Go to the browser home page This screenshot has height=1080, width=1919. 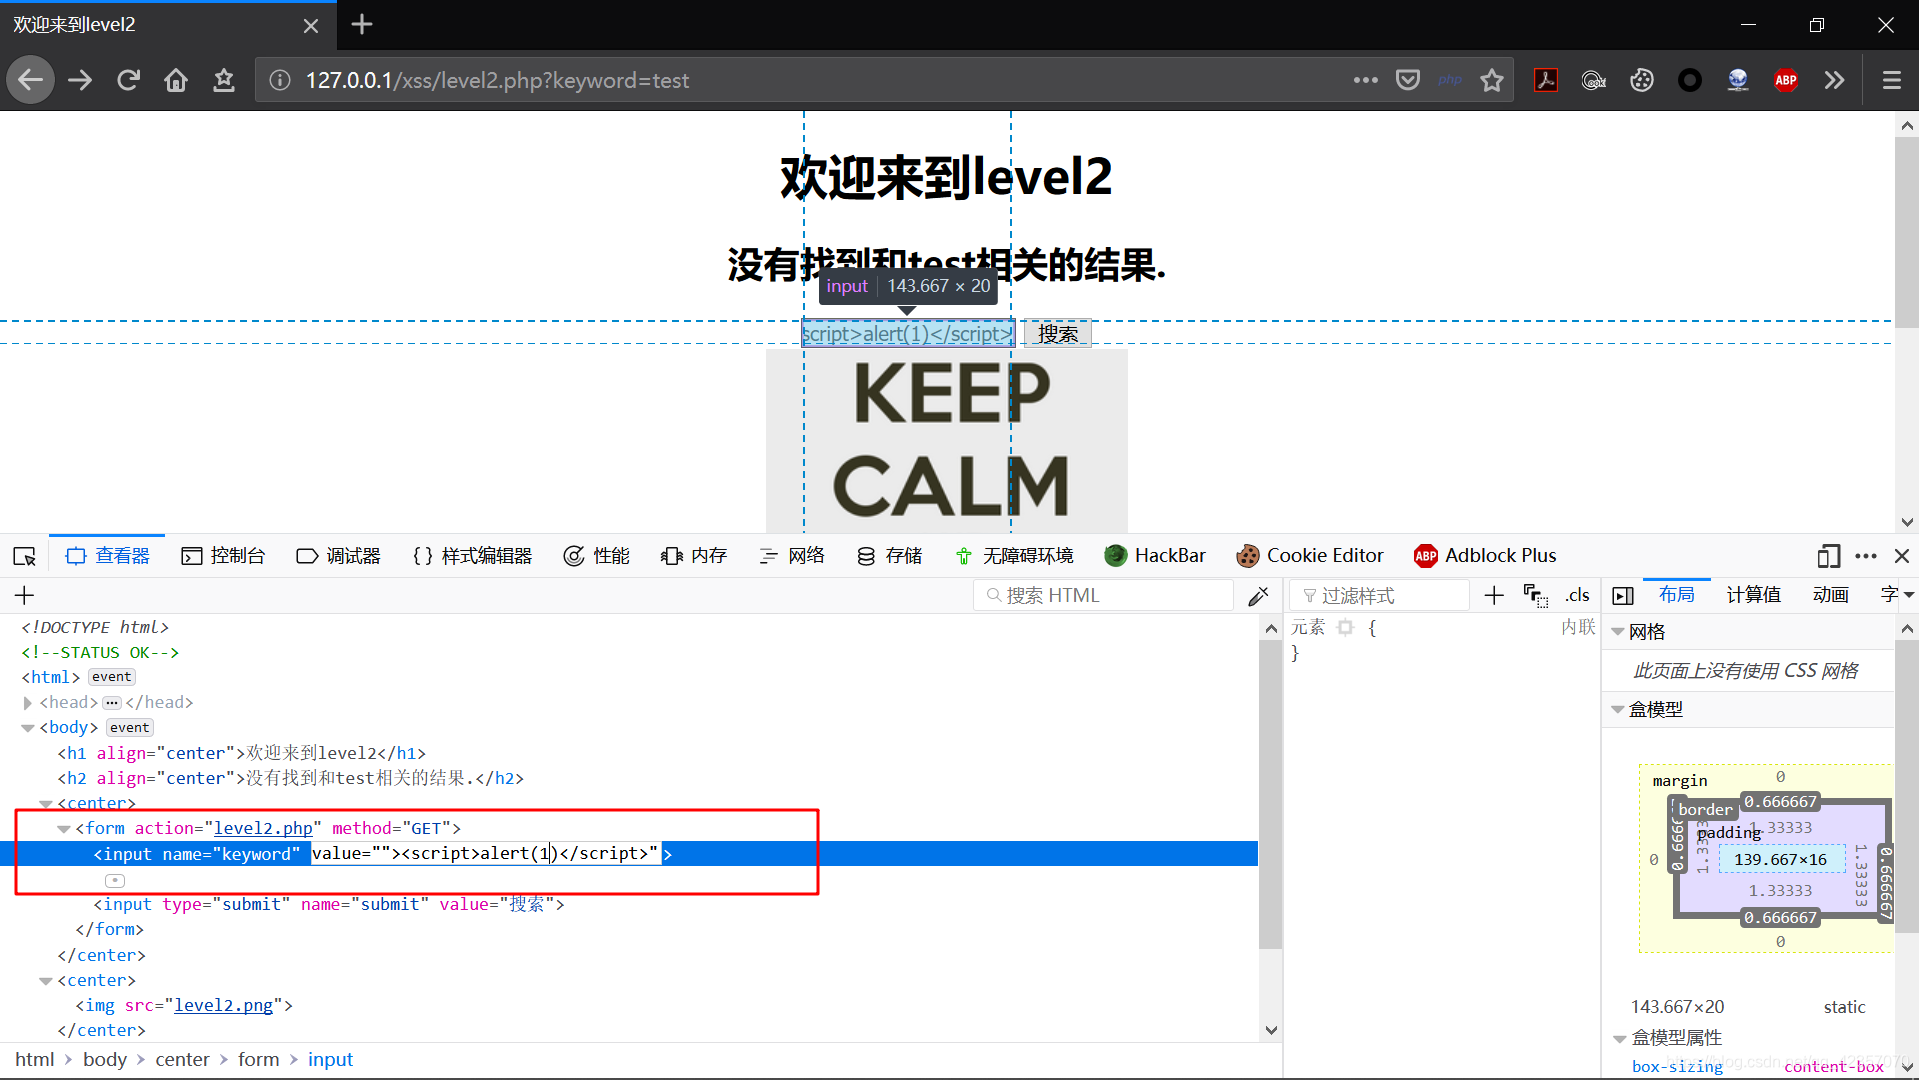tap(176, 80)
